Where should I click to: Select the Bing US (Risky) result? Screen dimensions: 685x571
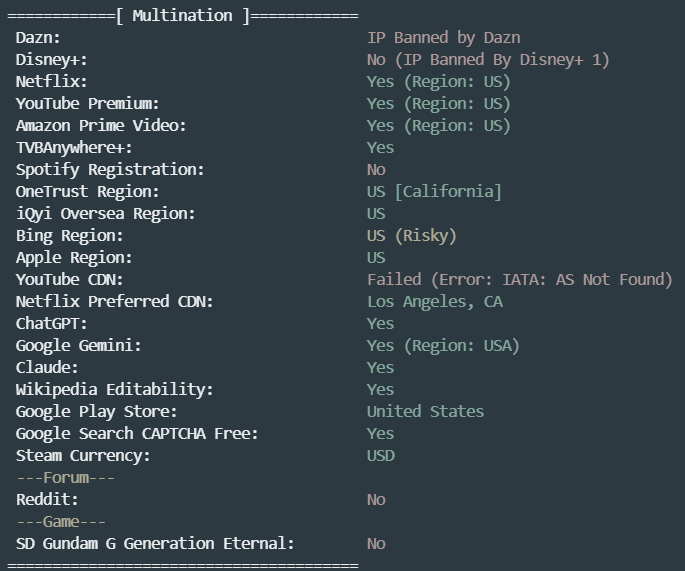tap(412, 236)
